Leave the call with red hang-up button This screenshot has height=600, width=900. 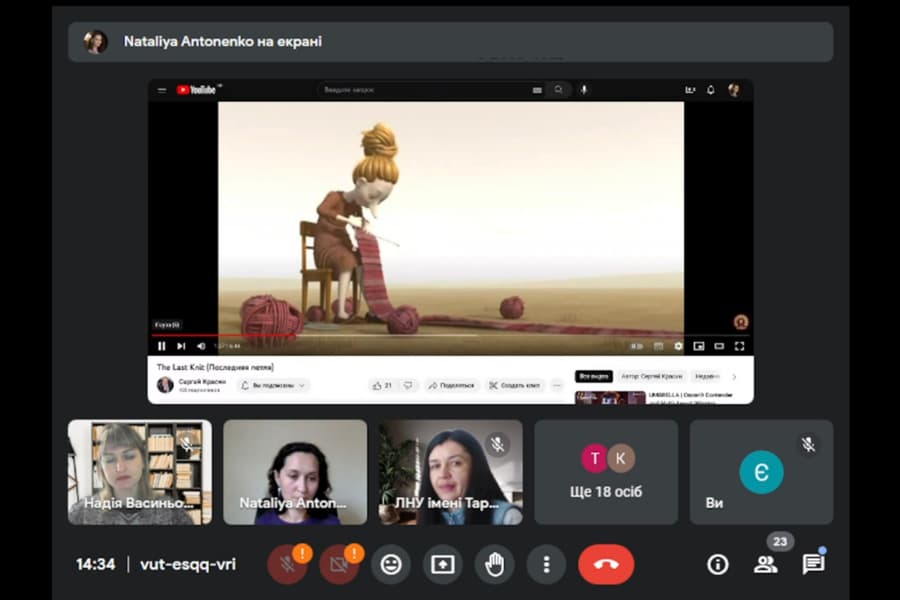point(606,564)
